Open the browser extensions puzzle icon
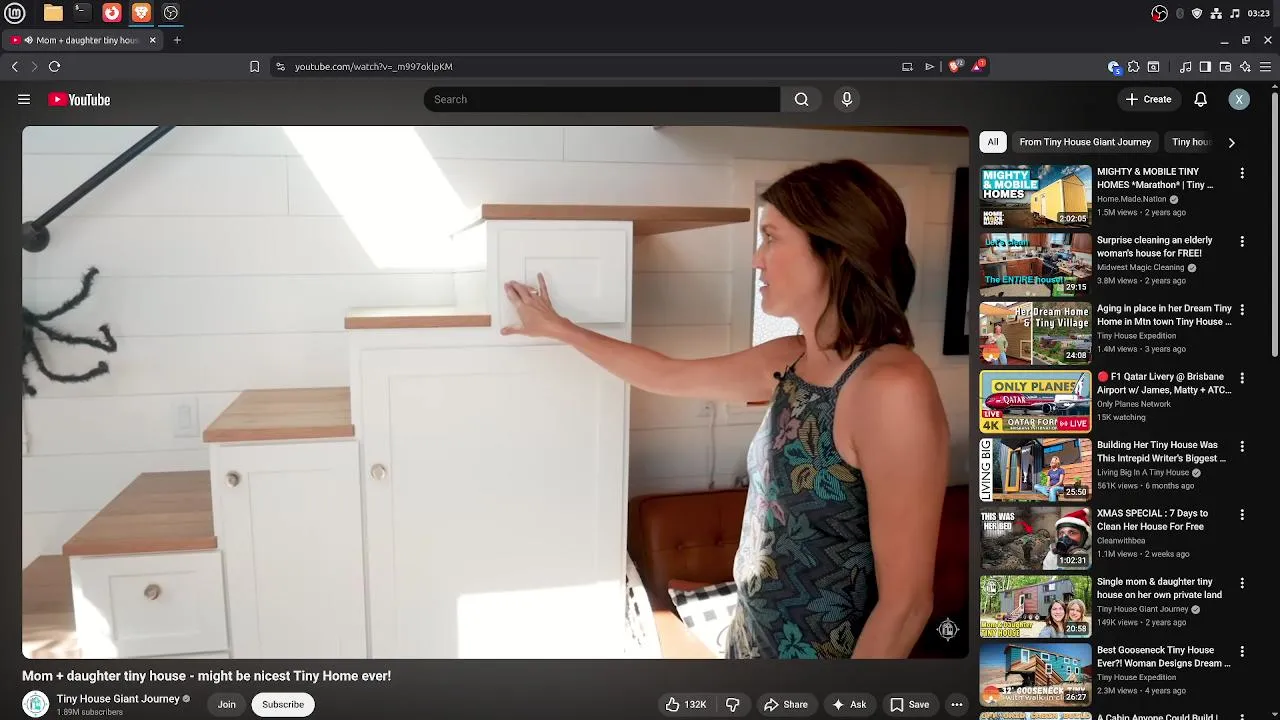This screenshot has height=720, width=1280. pyautogui.click(x=1133, y=67)
